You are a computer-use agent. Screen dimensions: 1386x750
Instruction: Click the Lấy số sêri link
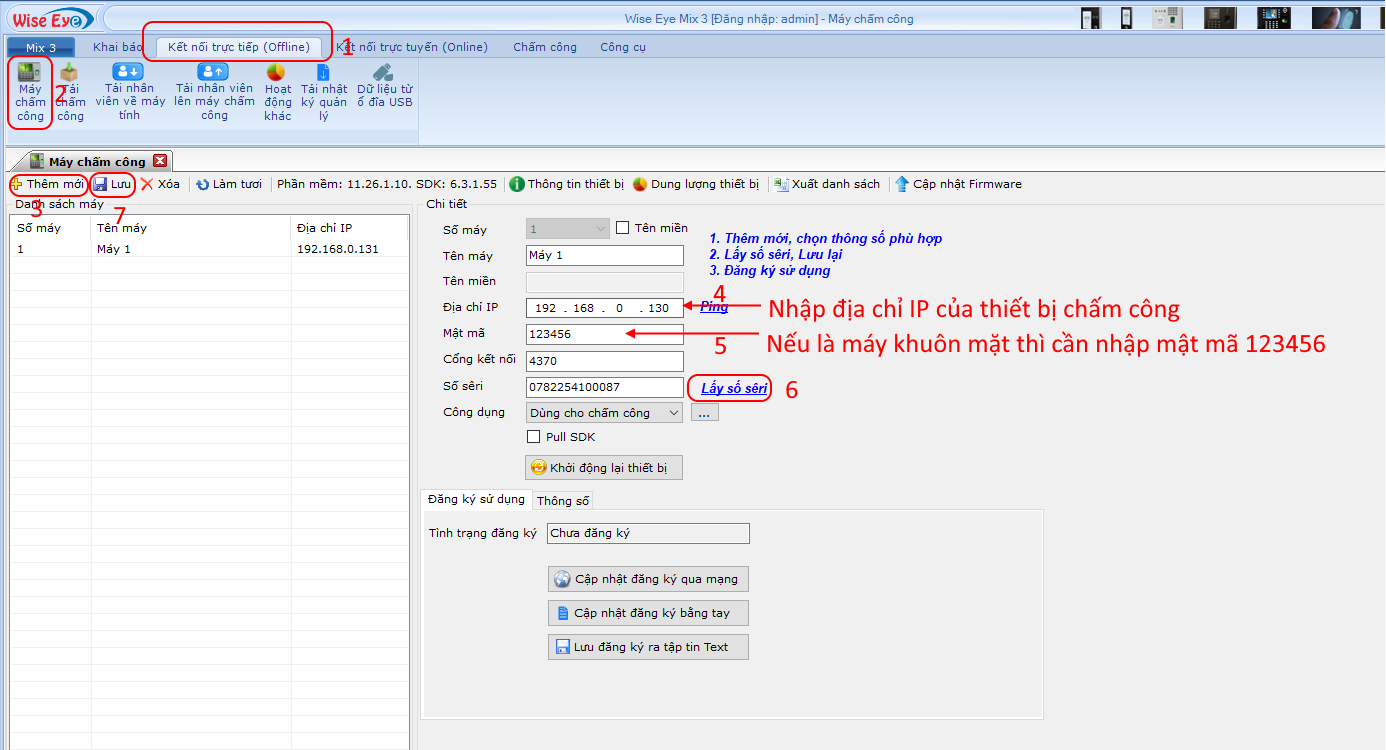734,388
